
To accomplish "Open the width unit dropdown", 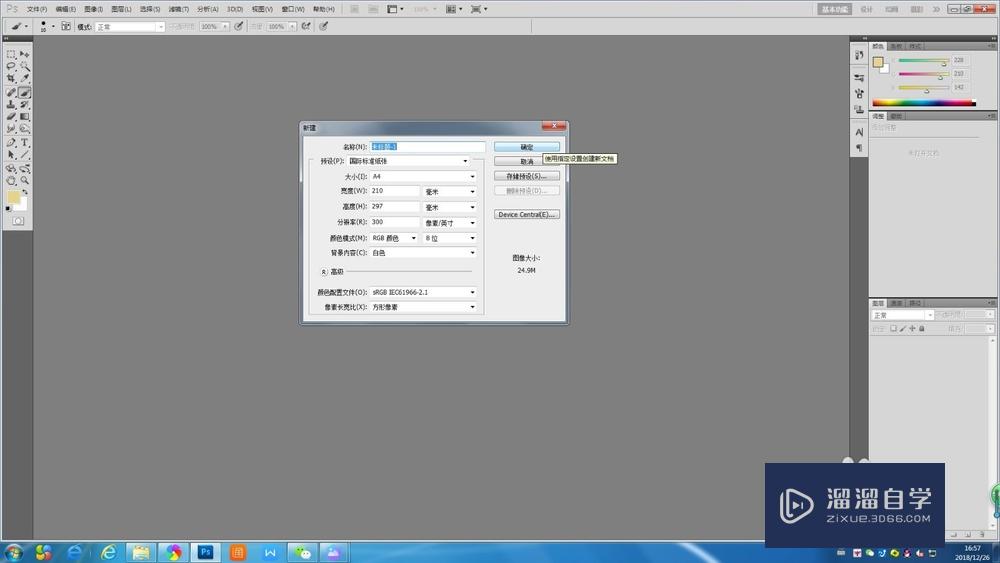I will coord(450,192).
